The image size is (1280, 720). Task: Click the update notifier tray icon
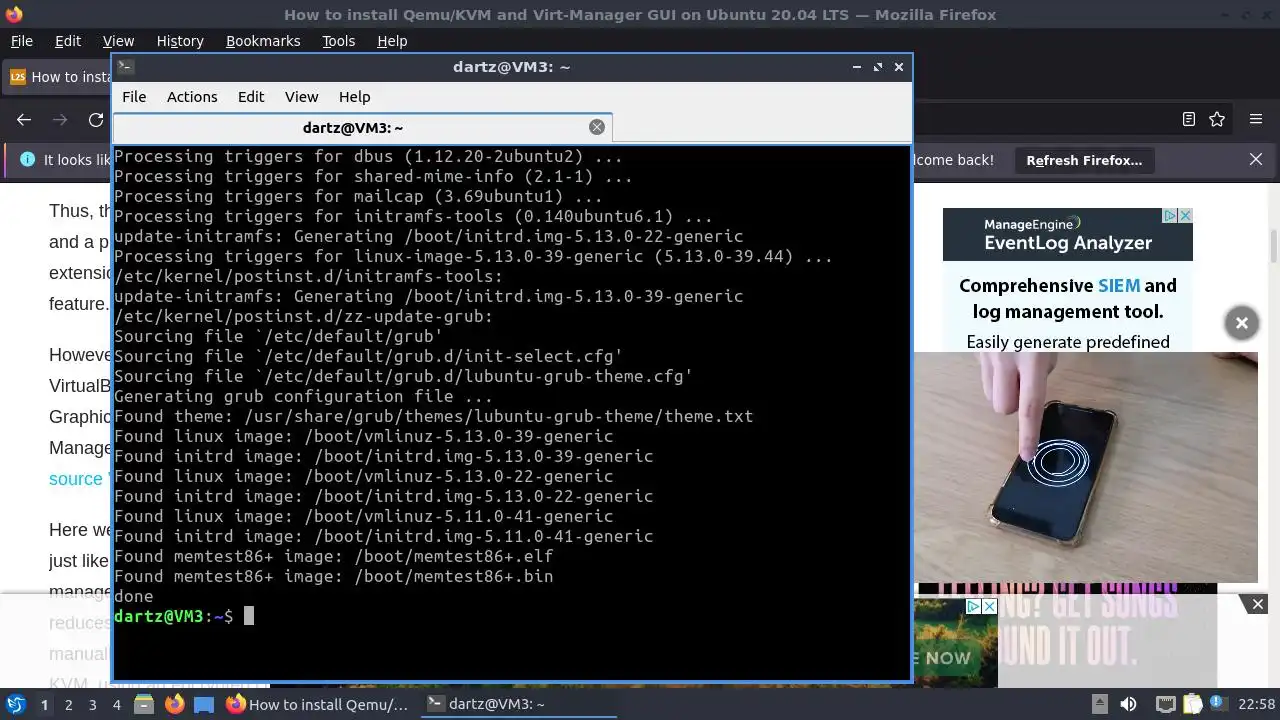coord(1219,704)
